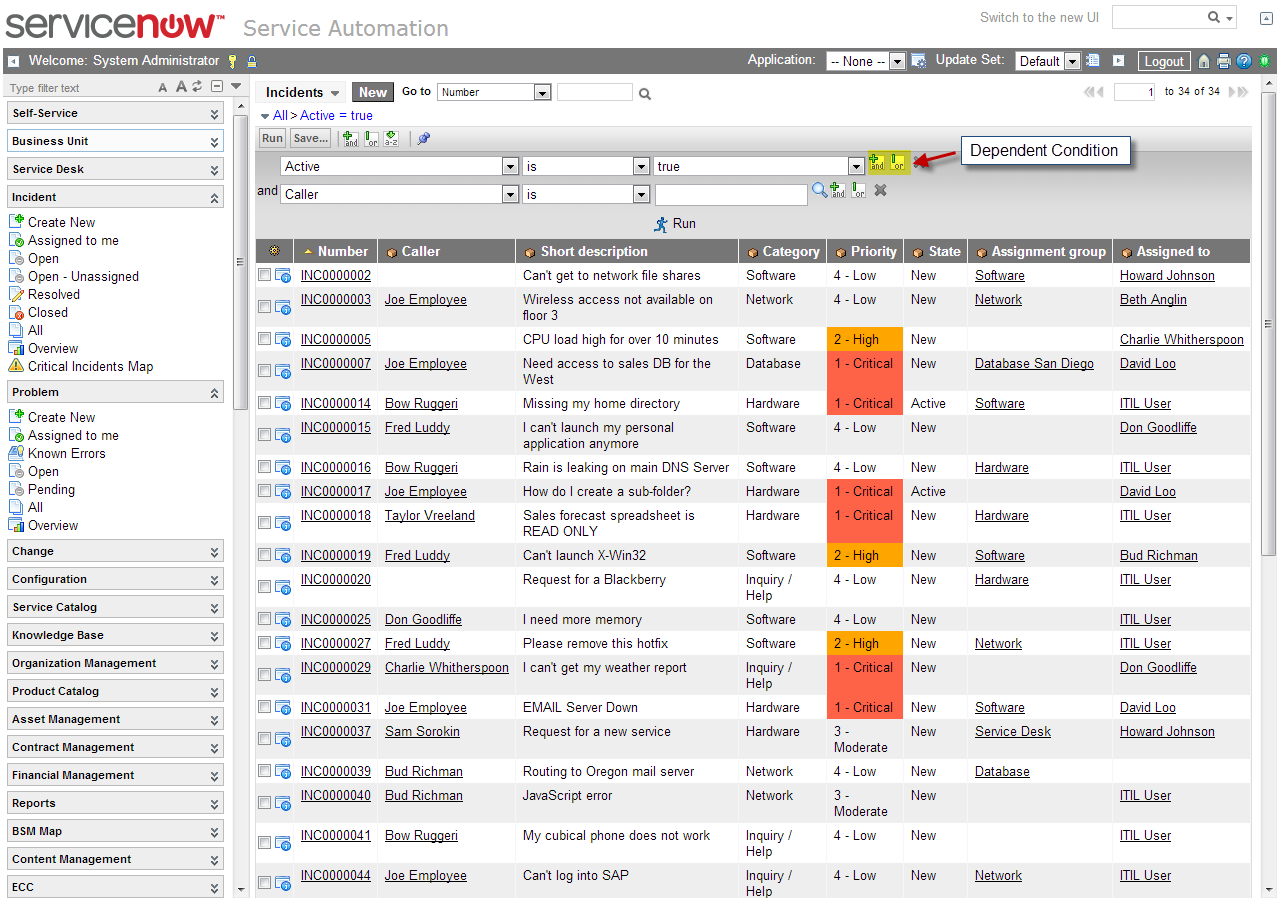Check the box for INC0000003
This screenshot has height=899, width=1280.
(x=265, y=307)
